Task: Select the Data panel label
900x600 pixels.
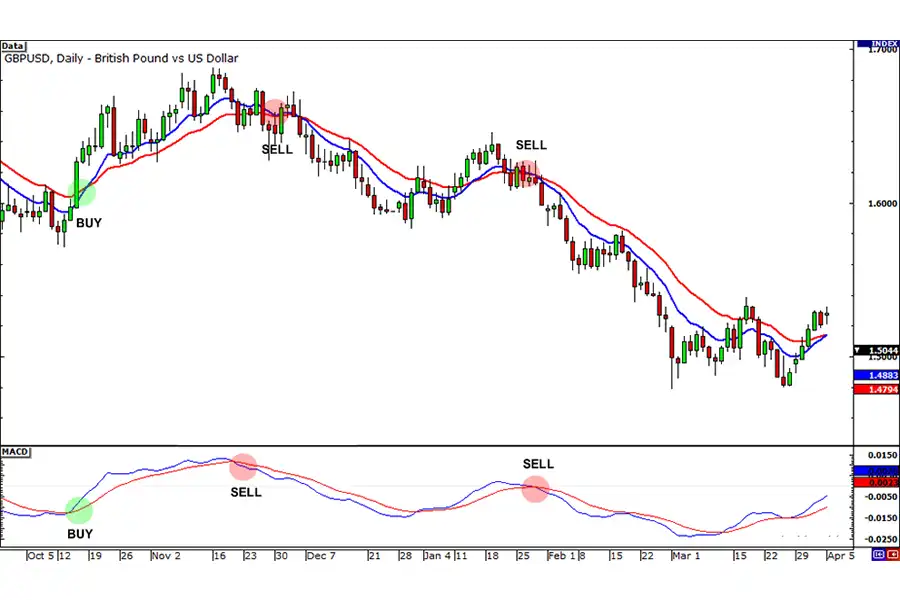Action: pyautogui.click(x=13, y=46)
